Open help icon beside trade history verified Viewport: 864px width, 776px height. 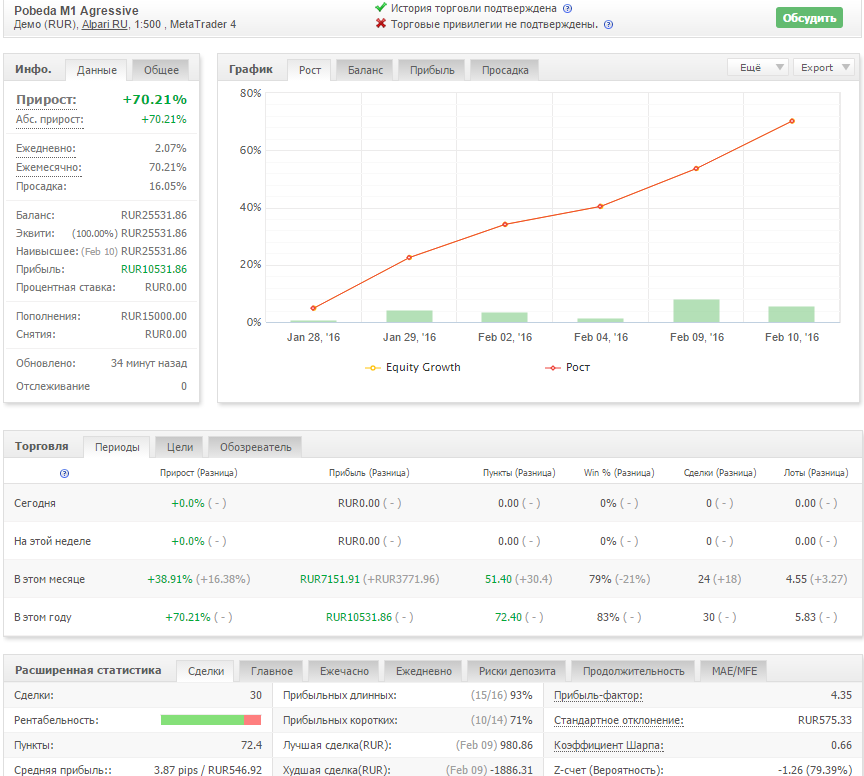pyautogui.click(x=567, y=8)
